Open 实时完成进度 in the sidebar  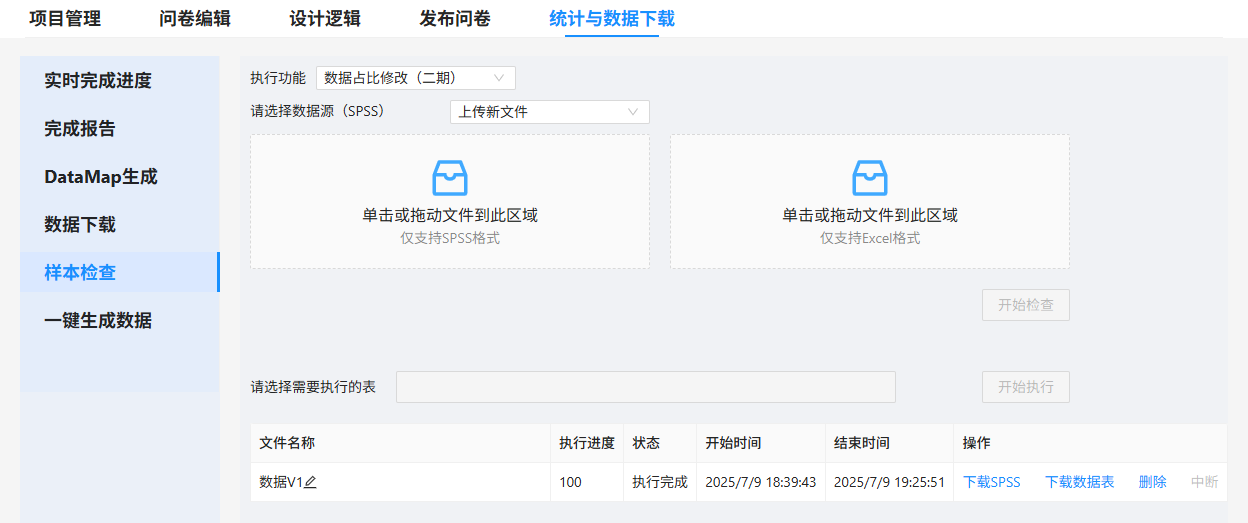pyautogui.click(x=120, y=81)
